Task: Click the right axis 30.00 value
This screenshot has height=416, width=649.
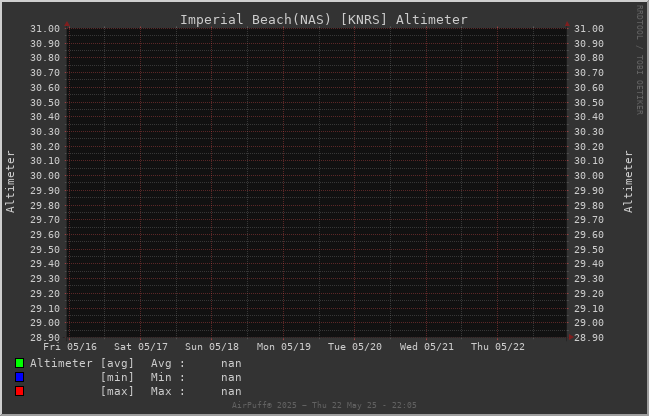Action: click(x=589, y=176)
